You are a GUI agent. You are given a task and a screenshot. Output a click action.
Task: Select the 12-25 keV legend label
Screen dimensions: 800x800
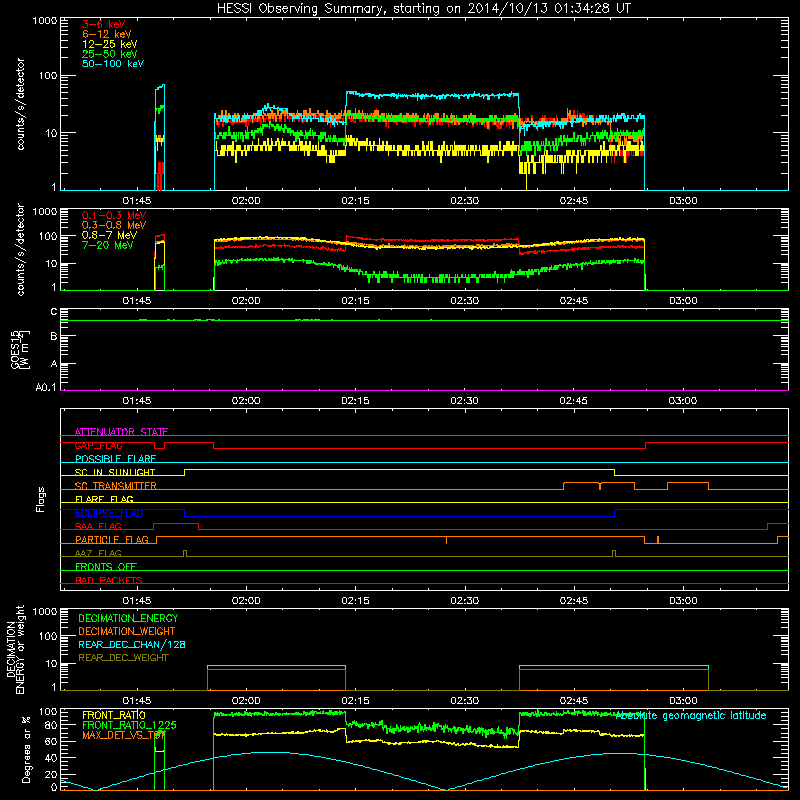110,44
